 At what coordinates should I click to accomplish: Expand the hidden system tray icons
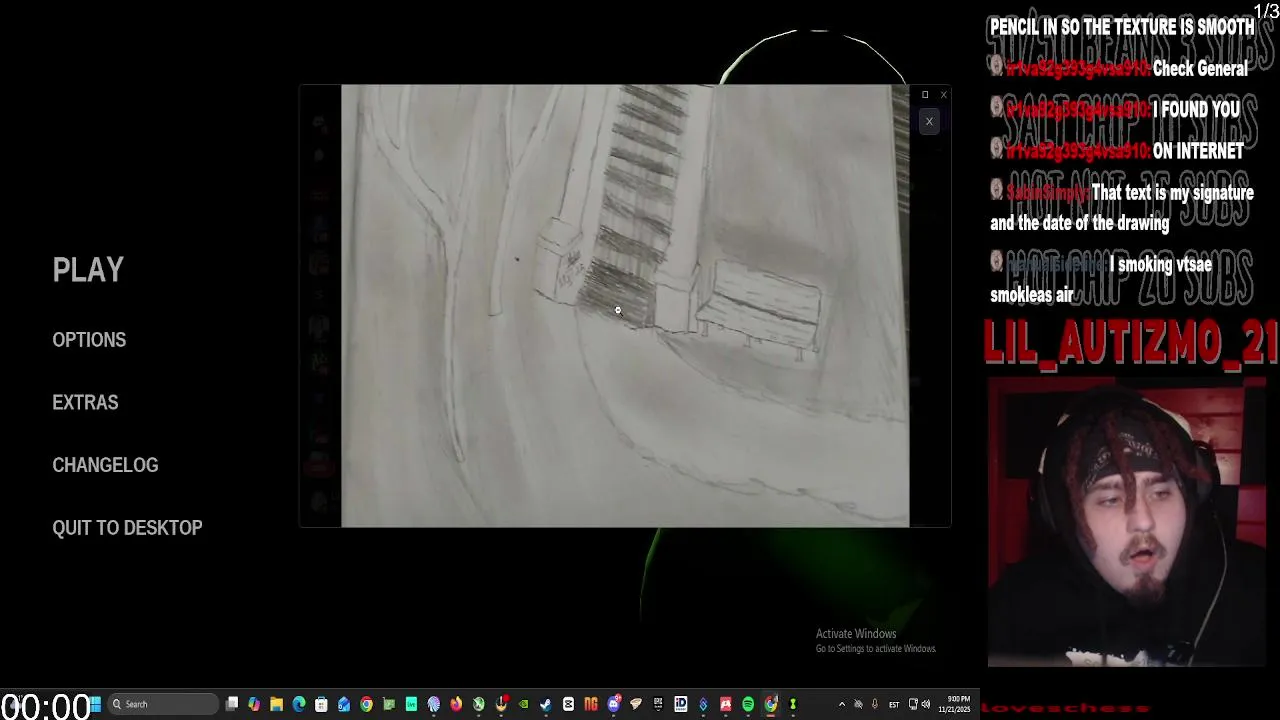pos(842,704)
